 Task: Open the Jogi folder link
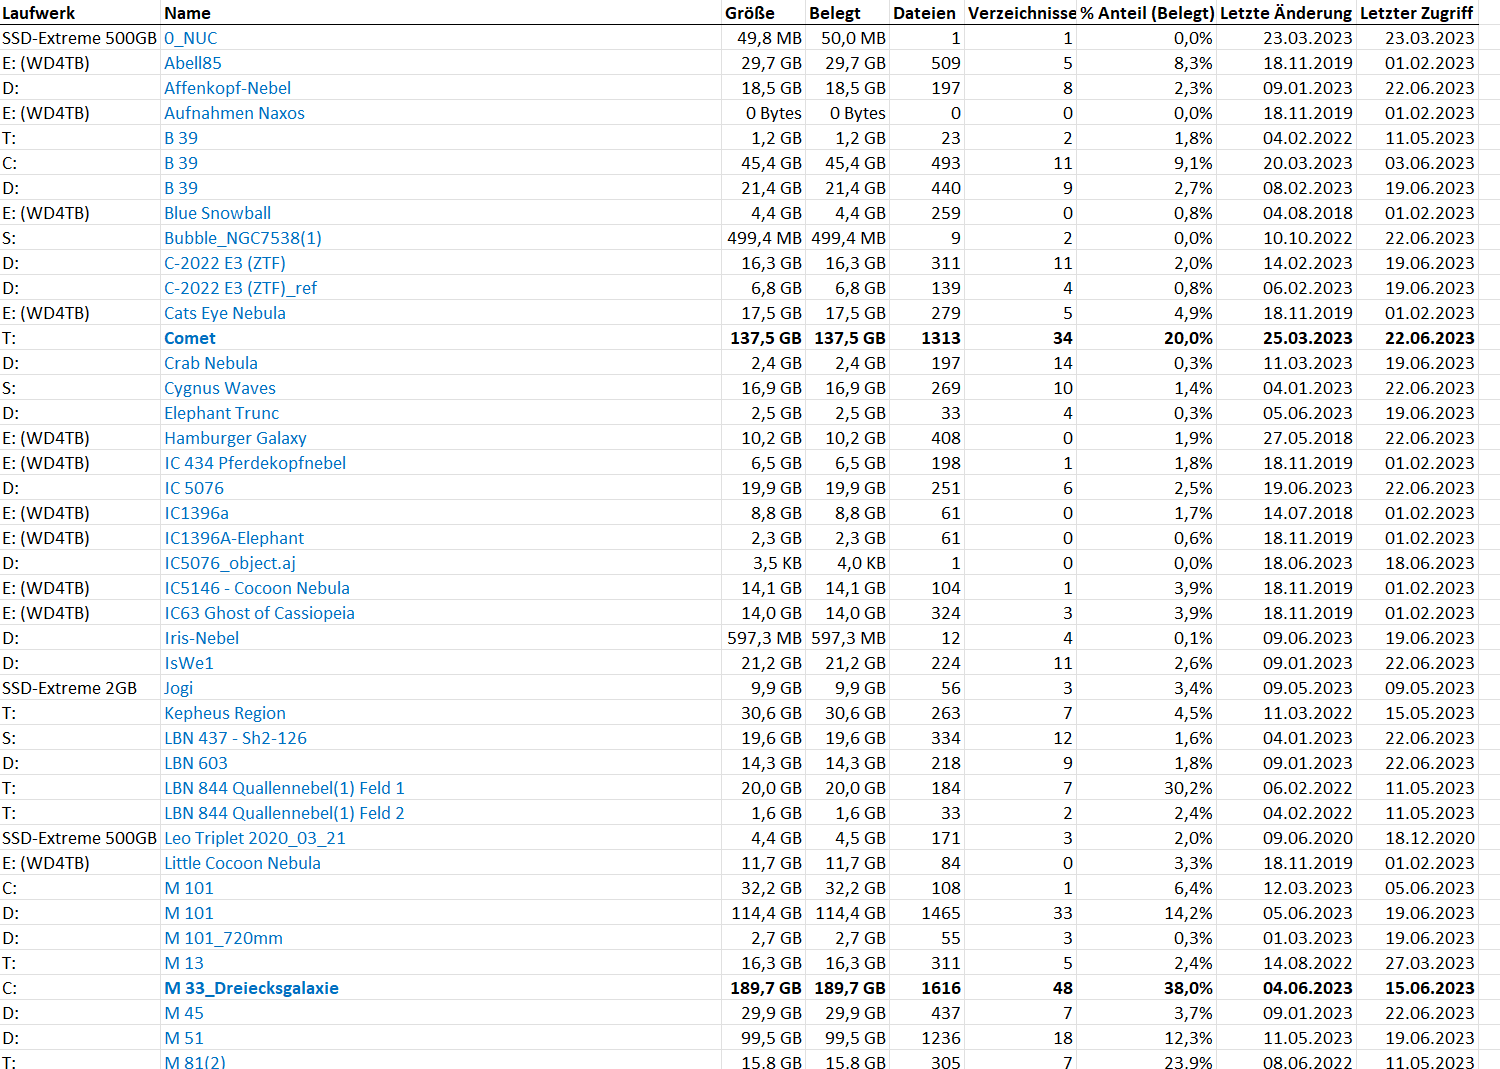tap(178, 688)
